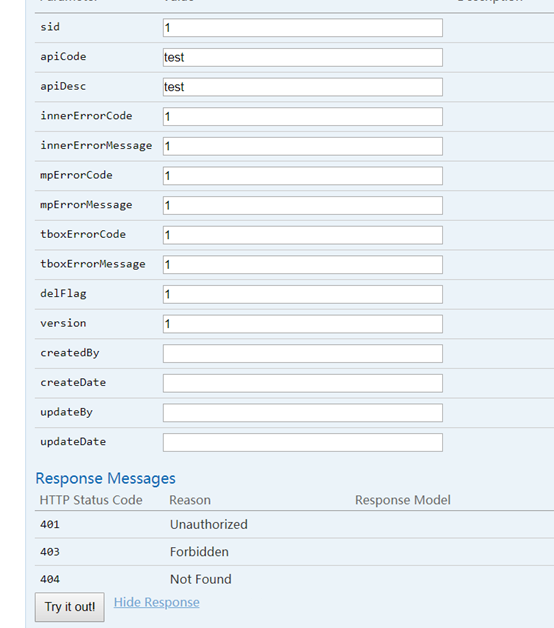Click the innerErrorMessage parameter label

point(96,146)
